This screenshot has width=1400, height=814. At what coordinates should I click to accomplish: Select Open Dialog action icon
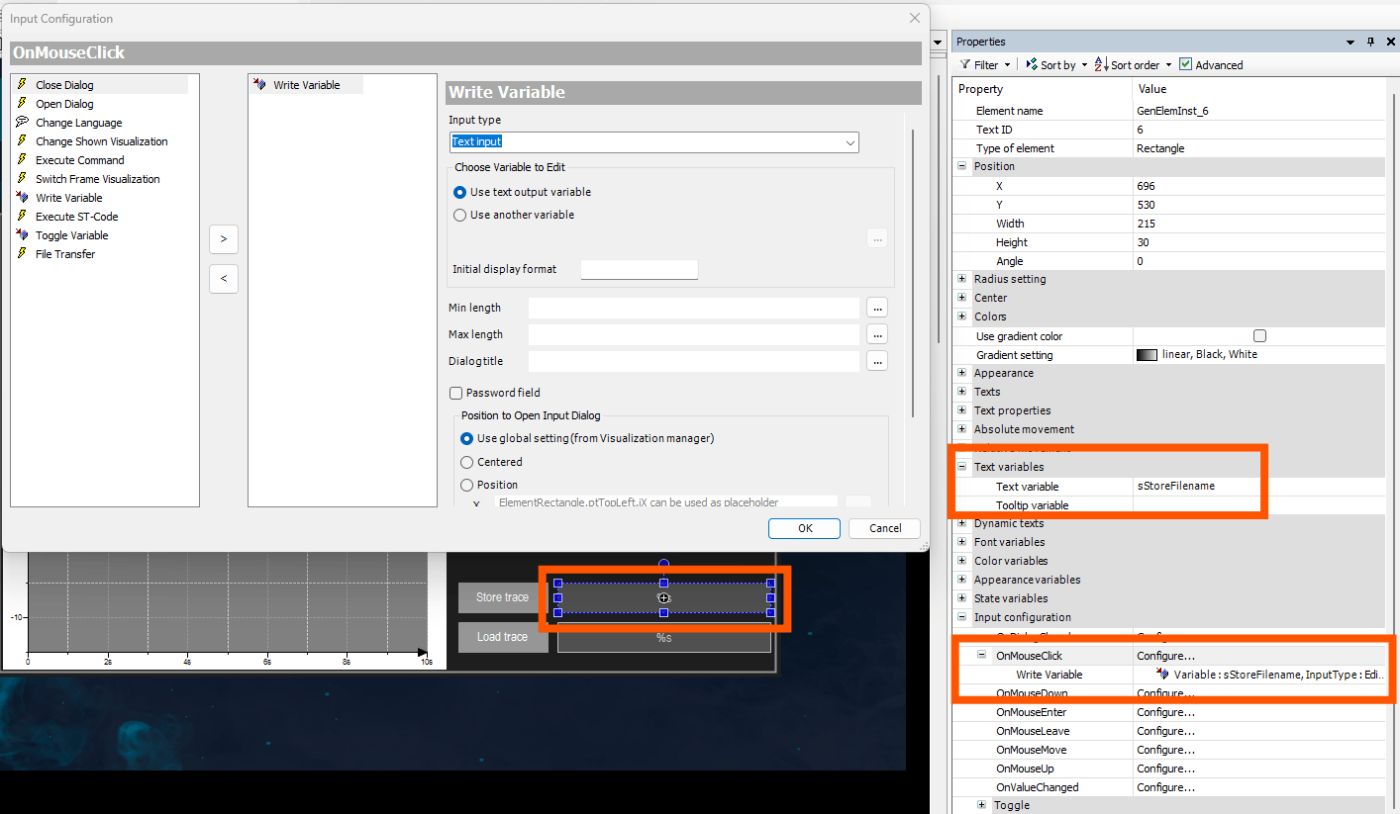coord(21,104)
